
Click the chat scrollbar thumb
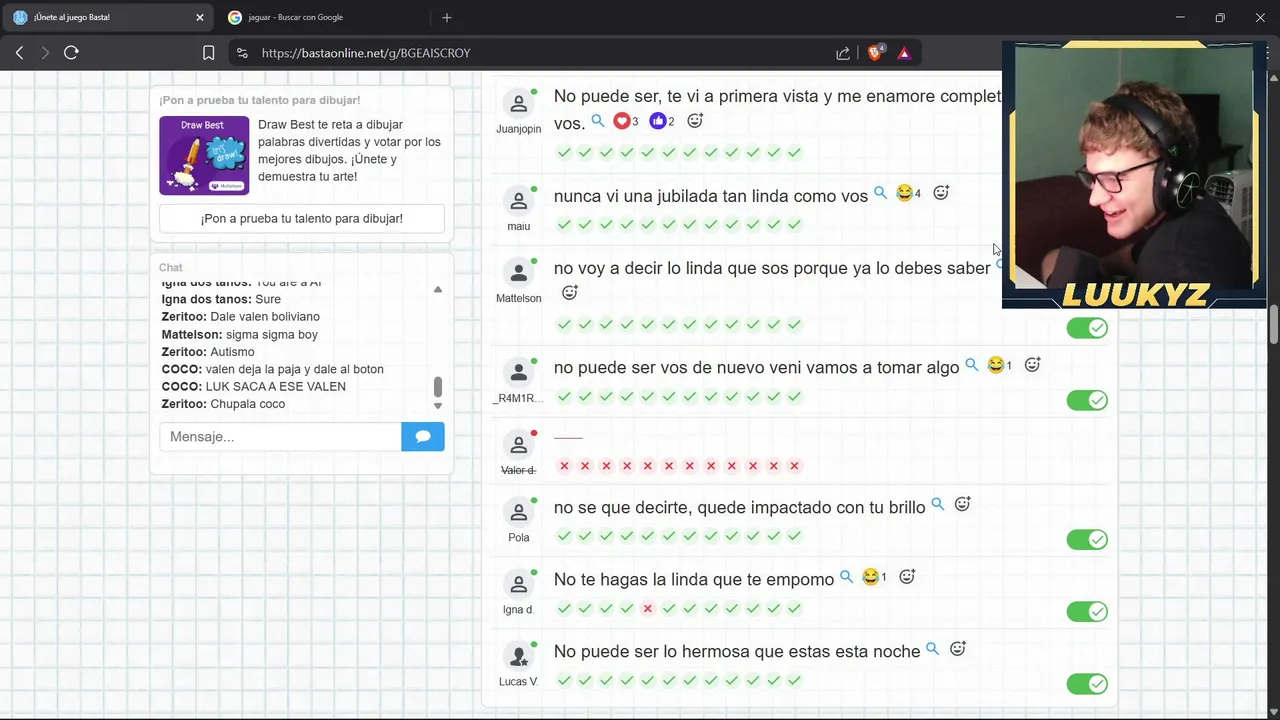(437, 386)
